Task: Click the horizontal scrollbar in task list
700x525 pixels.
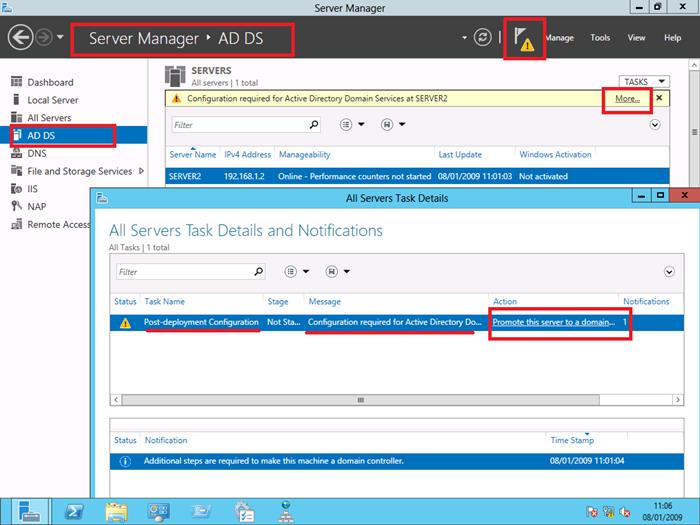Action: (x=361, y=400)
